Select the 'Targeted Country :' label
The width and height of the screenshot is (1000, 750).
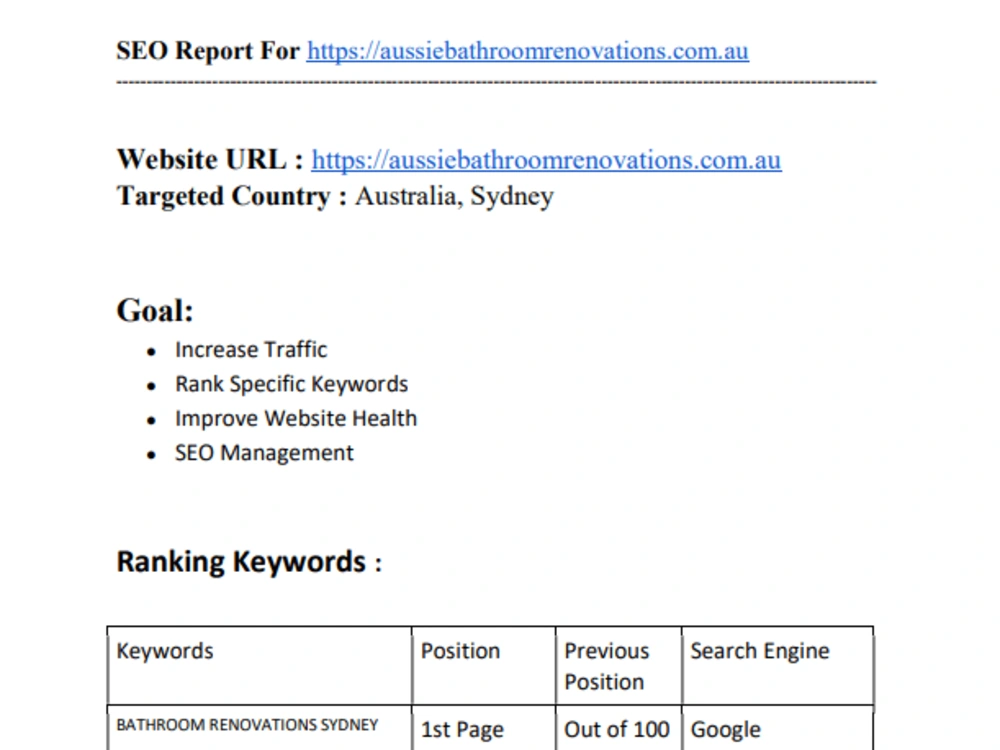click(x=232, y=196)
